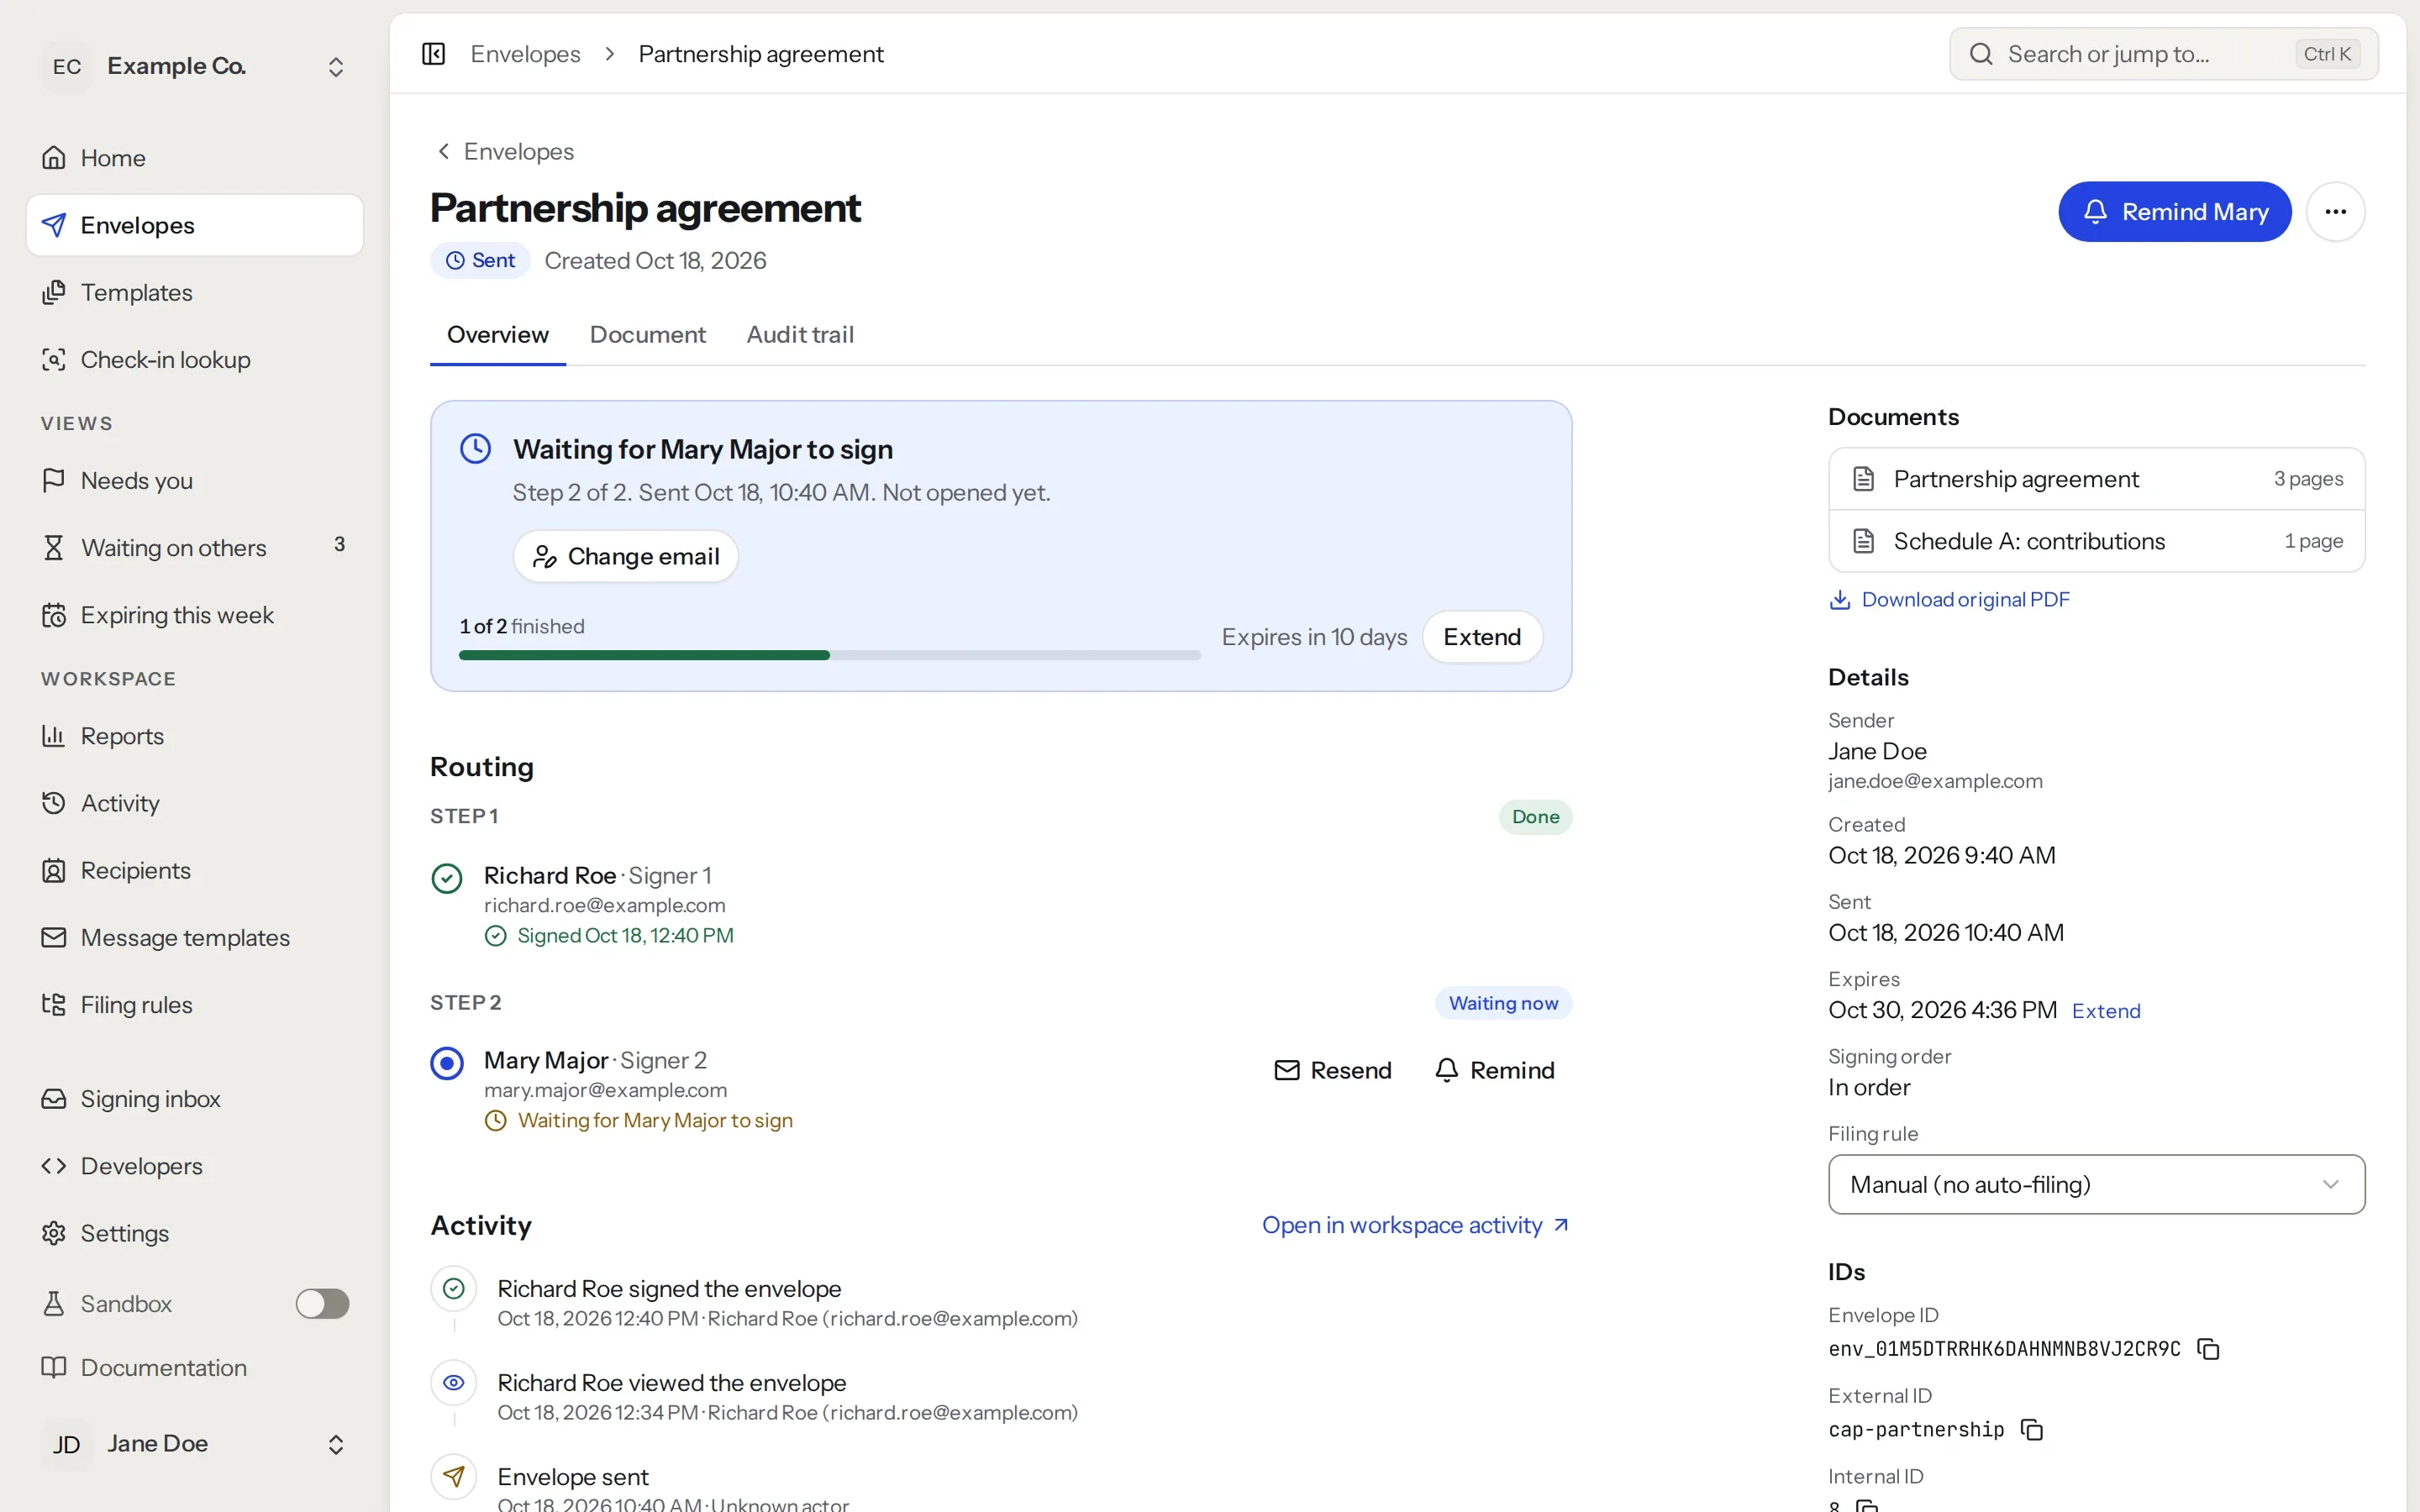Open Filing rule dropdown

2096,1184
